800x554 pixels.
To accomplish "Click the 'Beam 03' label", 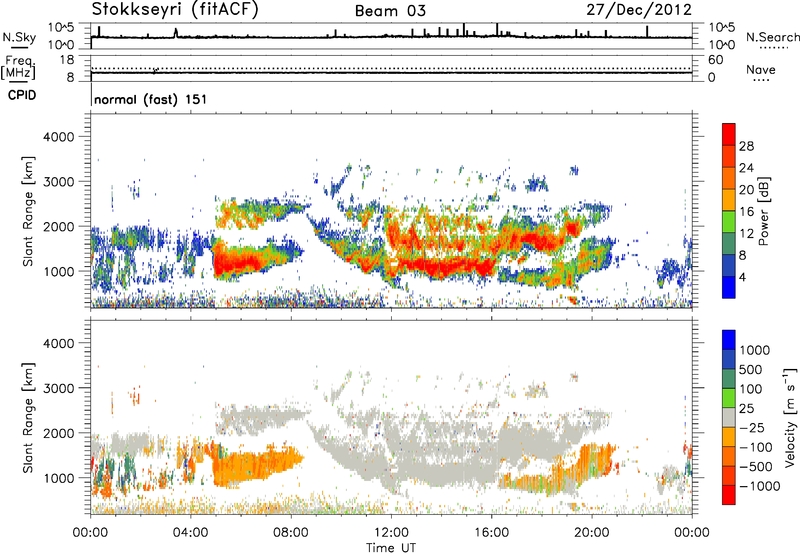I will (x=390, y=11).
